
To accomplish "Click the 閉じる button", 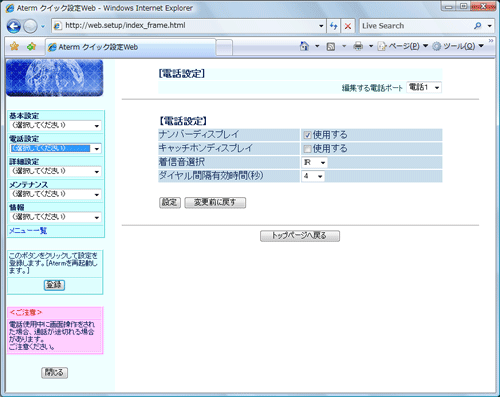I will 55,372.
